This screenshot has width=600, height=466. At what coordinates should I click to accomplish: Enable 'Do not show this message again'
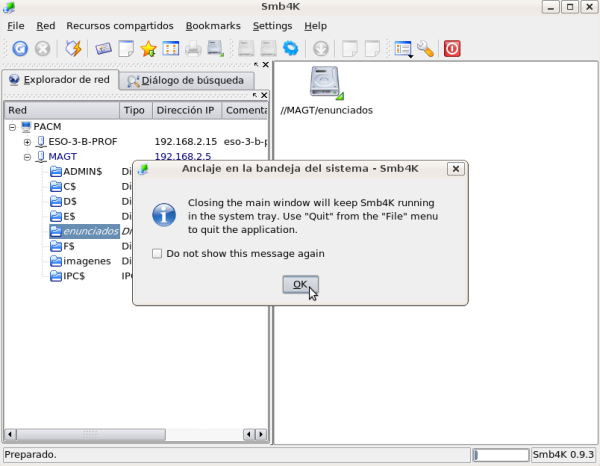pos(157,254)
